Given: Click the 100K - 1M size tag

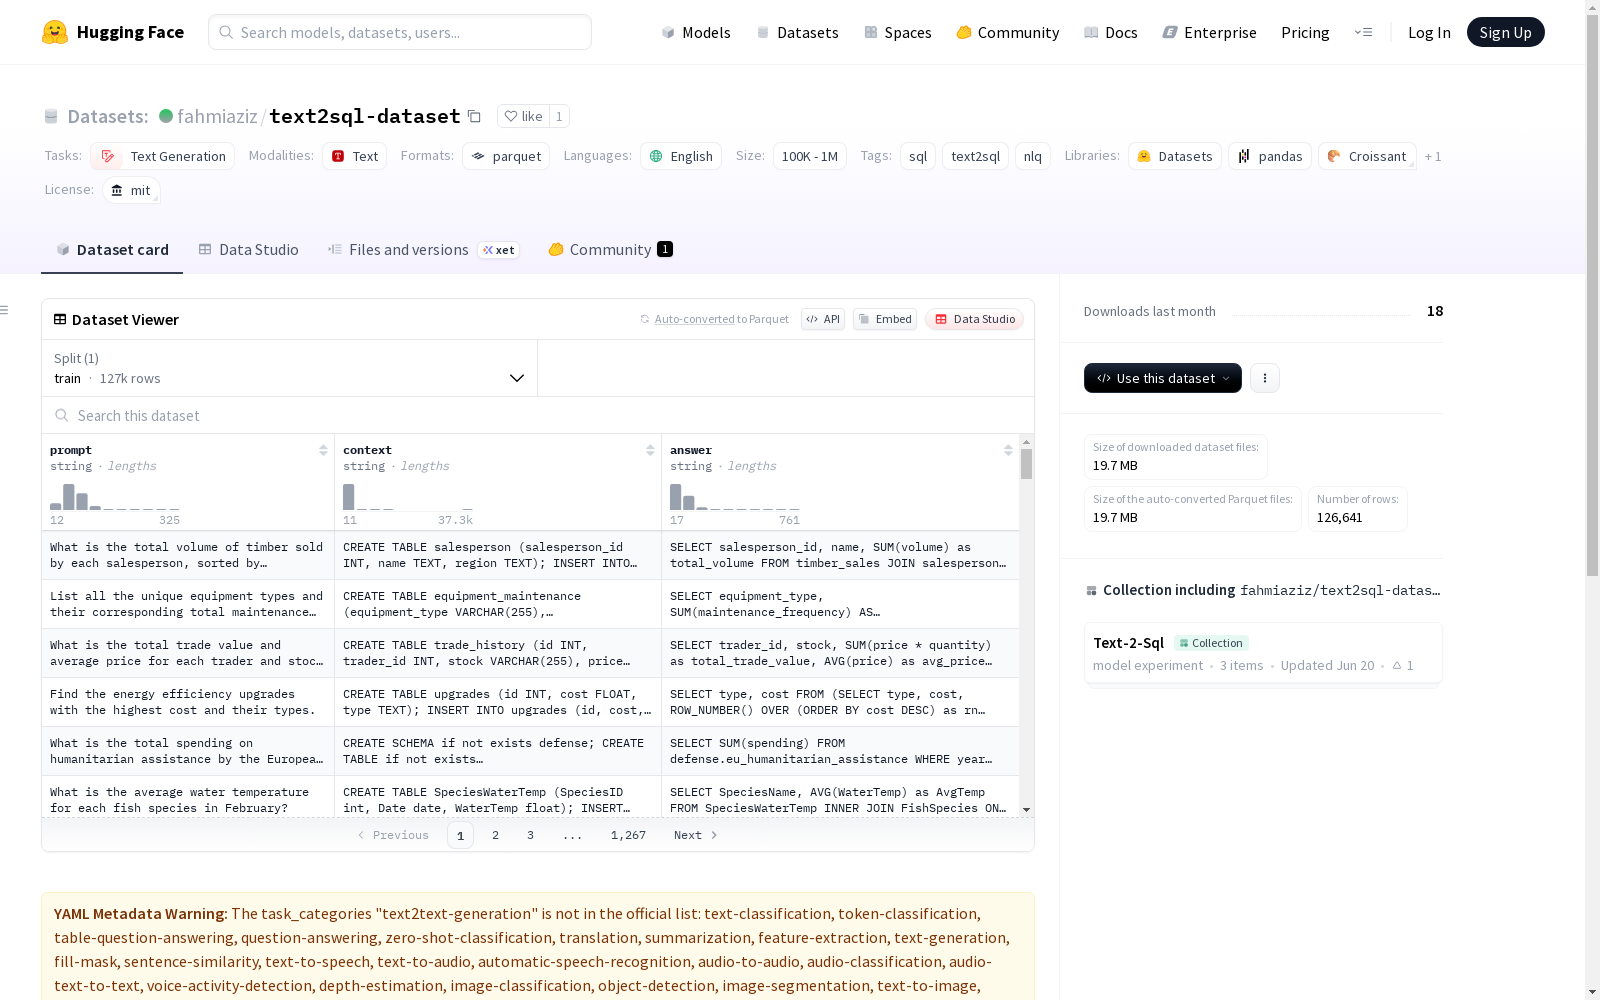Looking at the screenshot, I should 810,156.
